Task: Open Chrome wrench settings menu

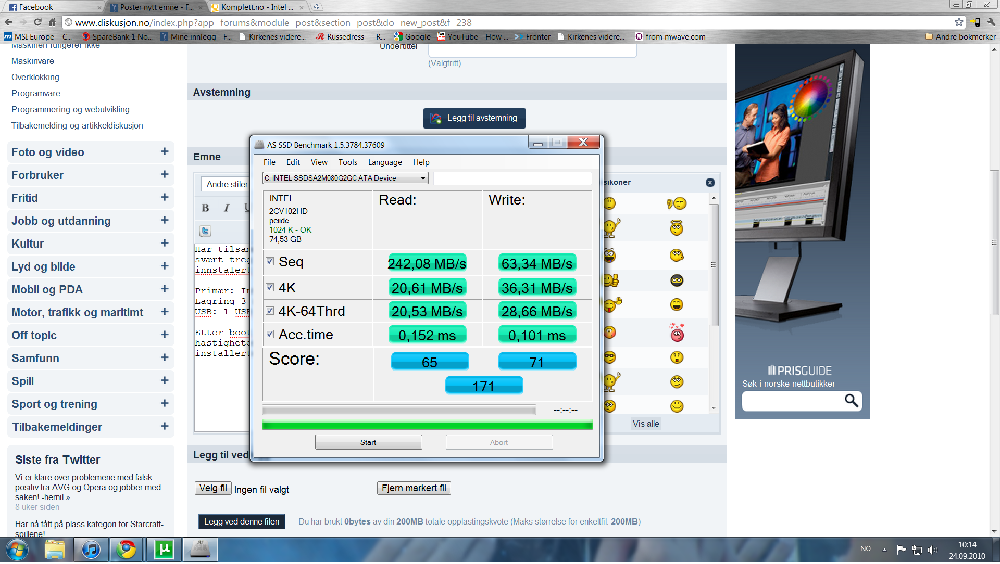Action: (x=990, y=22)
